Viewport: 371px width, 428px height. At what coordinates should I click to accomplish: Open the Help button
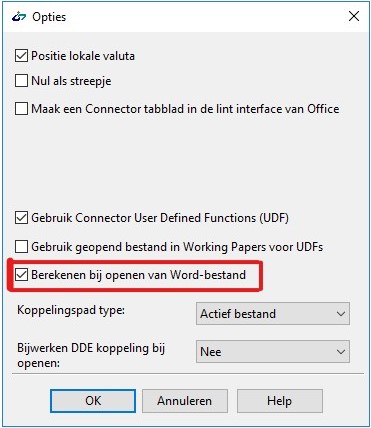280,401
